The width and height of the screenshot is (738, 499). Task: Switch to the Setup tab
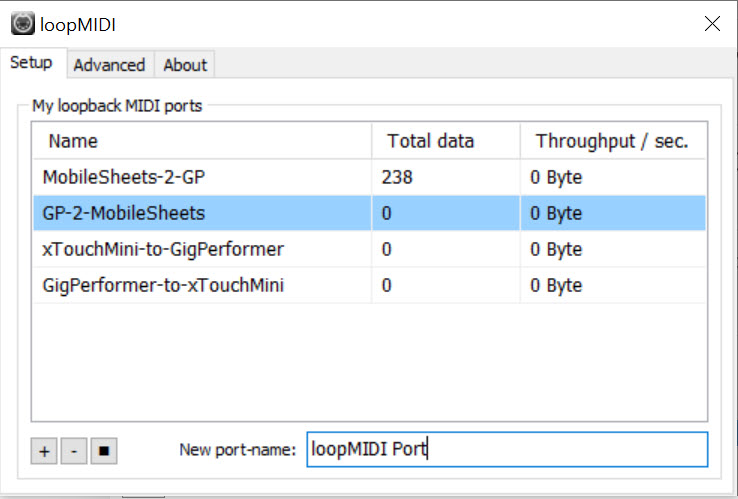click(x=33, y=63)
